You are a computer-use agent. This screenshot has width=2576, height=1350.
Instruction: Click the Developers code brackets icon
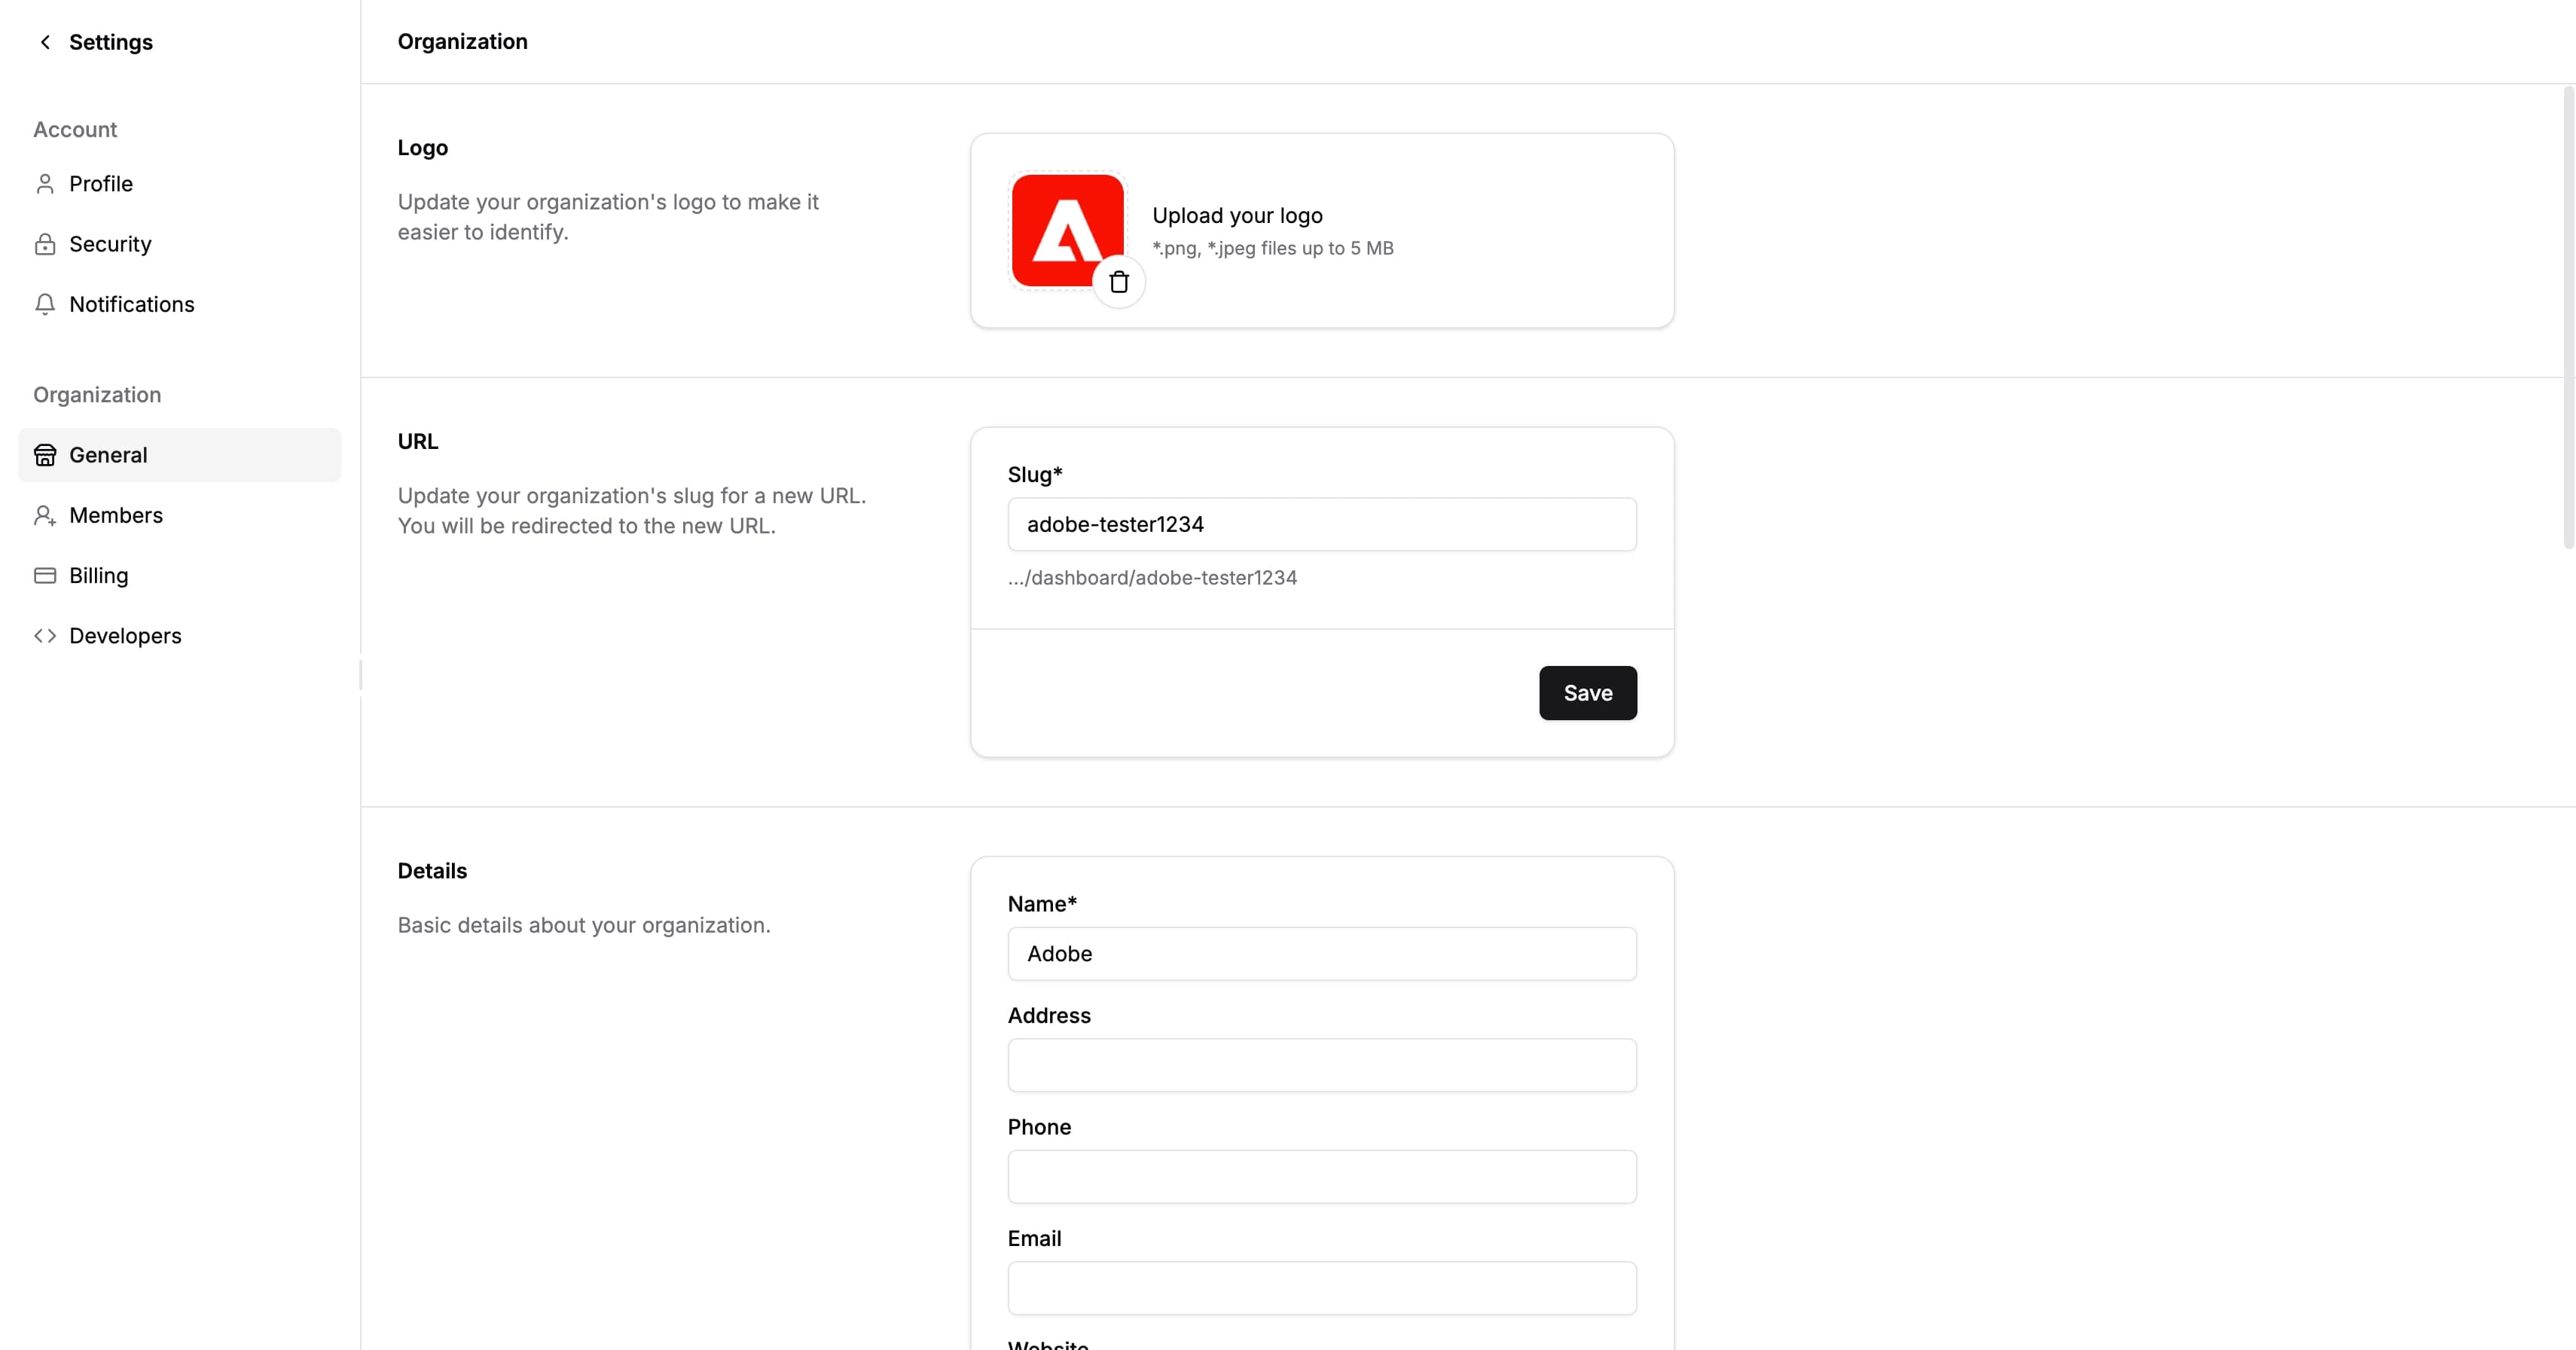coord(45,636)
